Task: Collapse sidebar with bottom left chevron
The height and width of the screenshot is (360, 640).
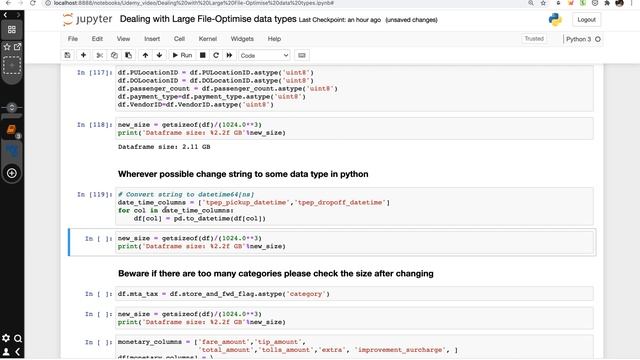Action: (18, 351)
